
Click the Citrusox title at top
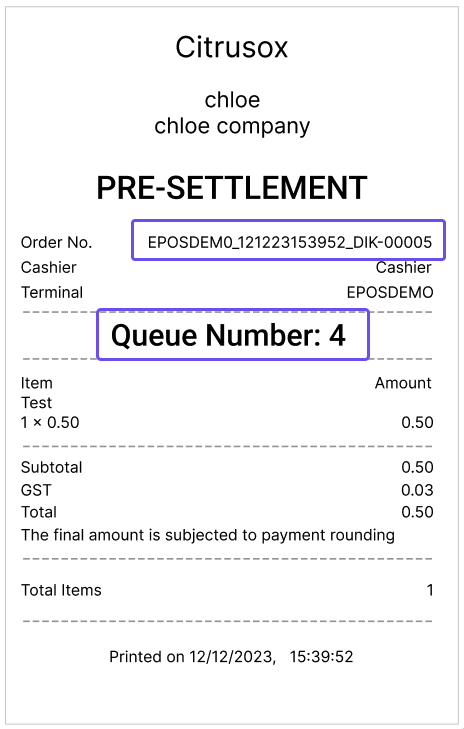[x=232, y=47]
